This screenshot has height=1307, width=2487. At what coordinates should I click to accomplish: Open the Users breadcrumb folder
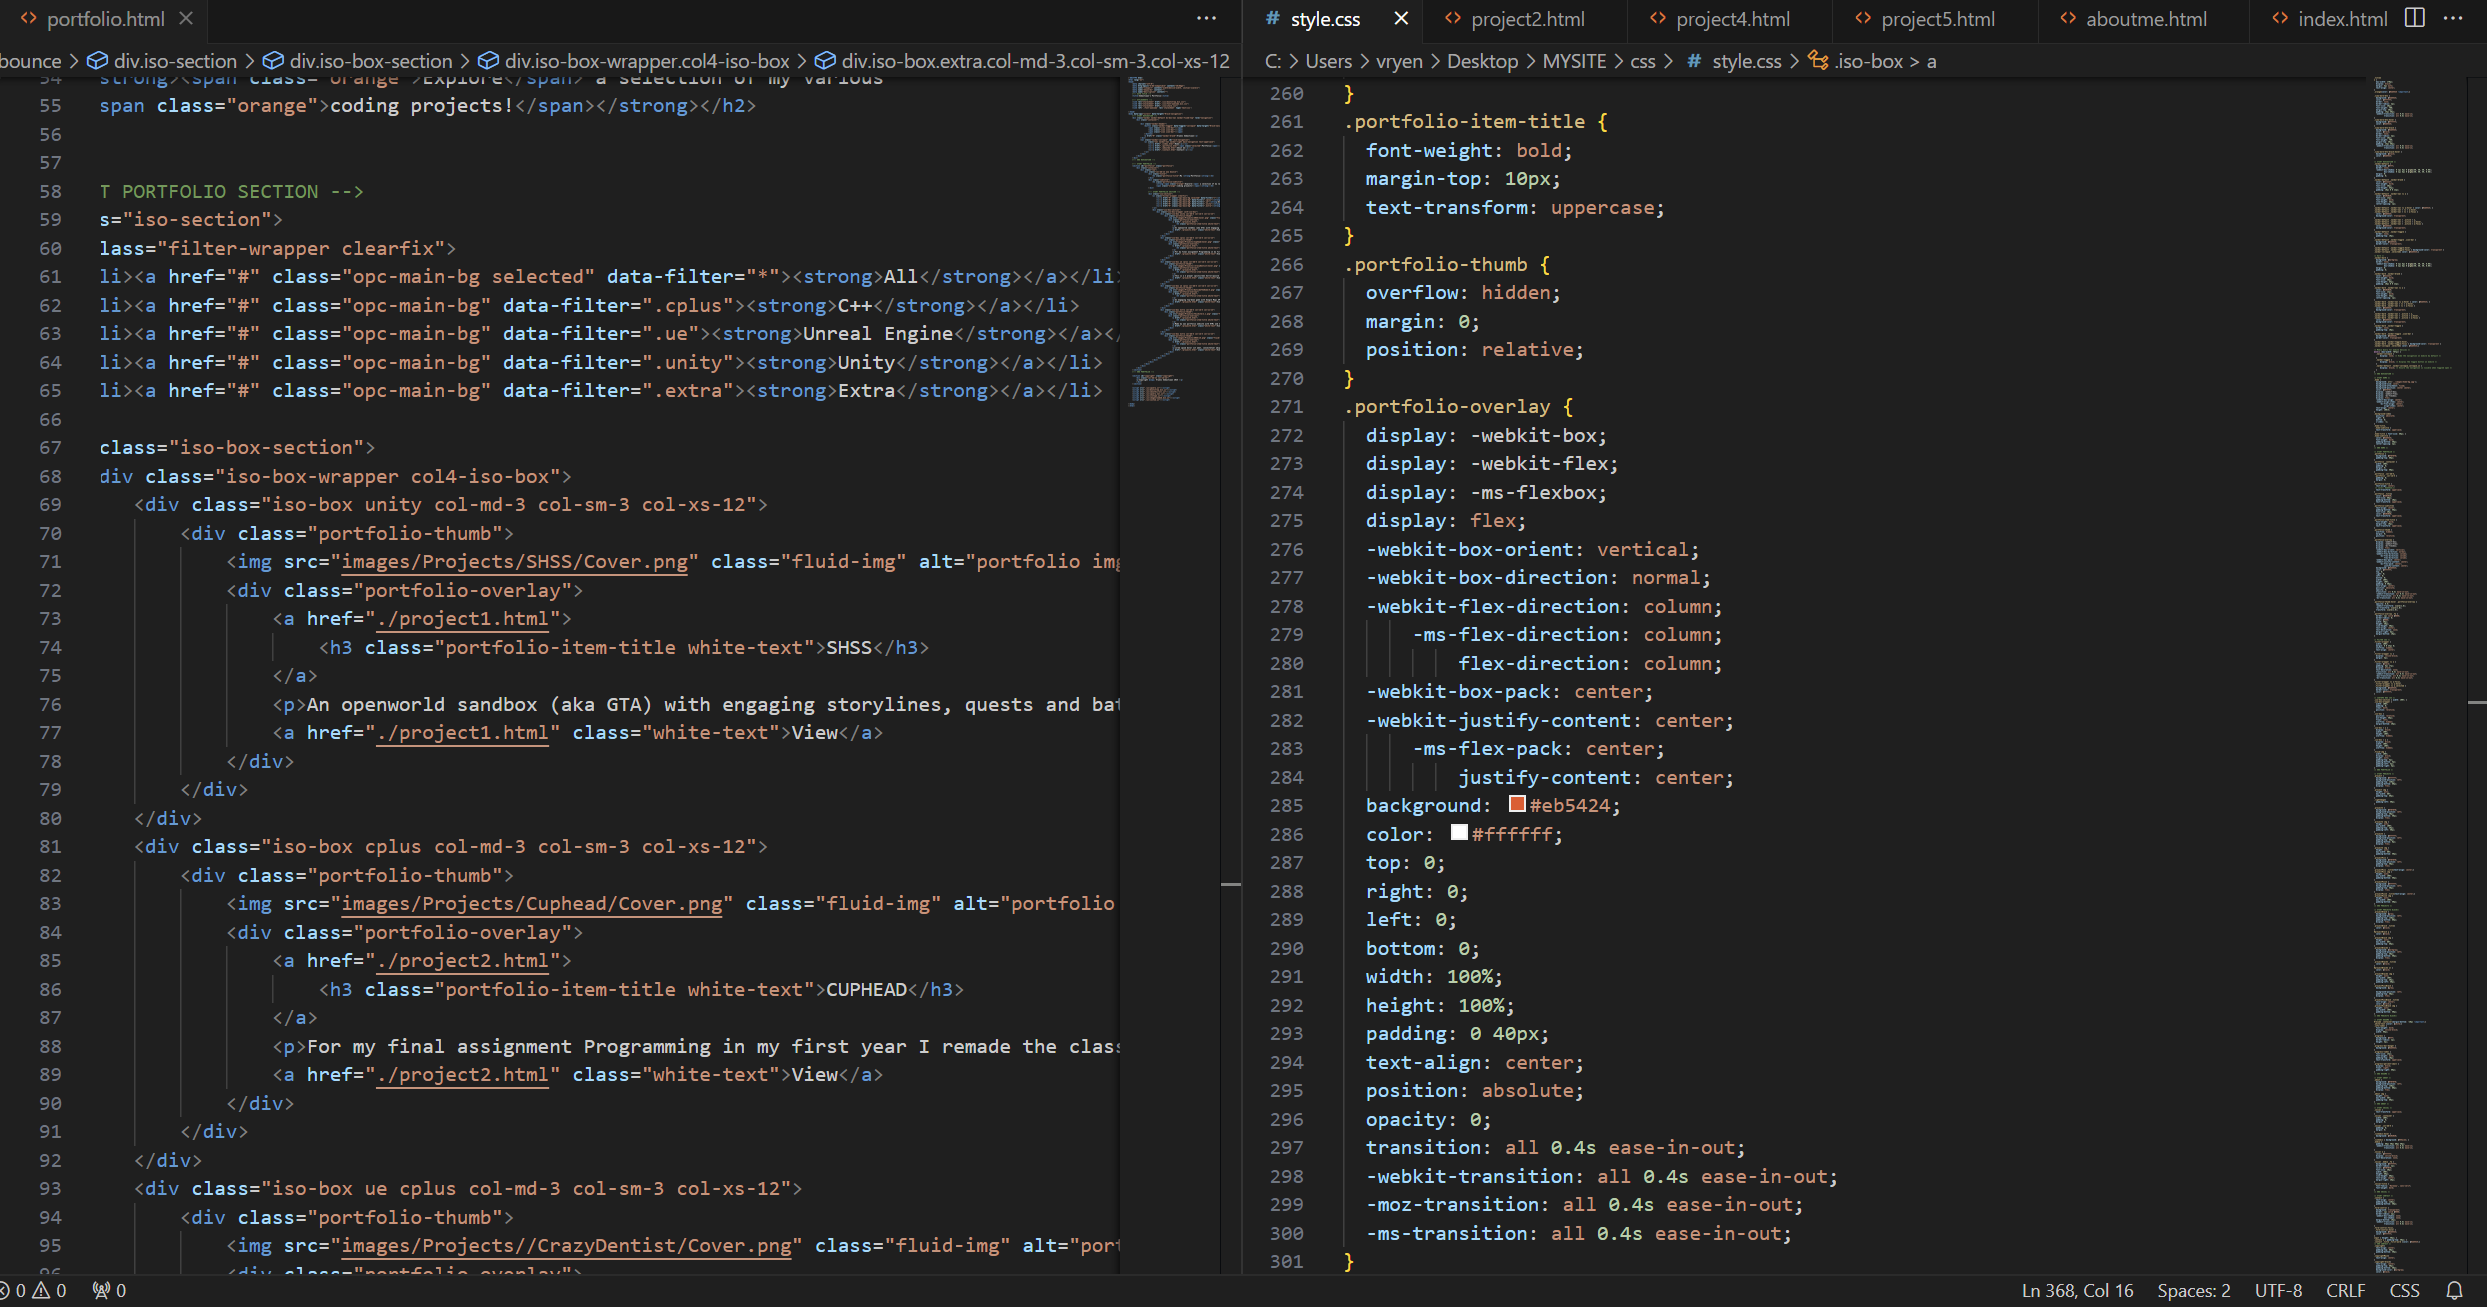coord(1328,61)
